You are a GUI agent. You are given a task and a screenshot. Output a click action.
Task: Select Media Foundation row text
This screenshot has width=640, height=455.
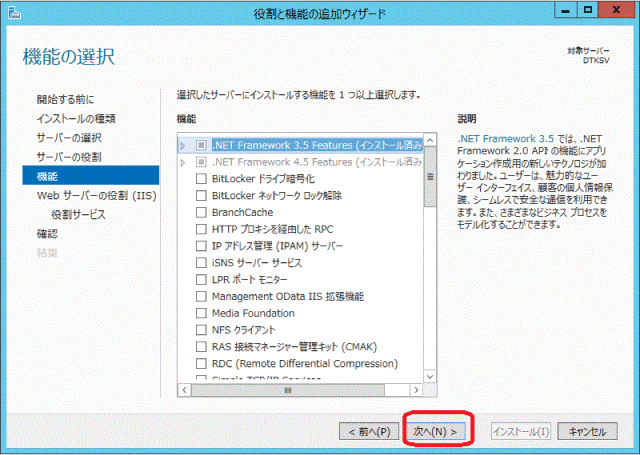[253, 313]
